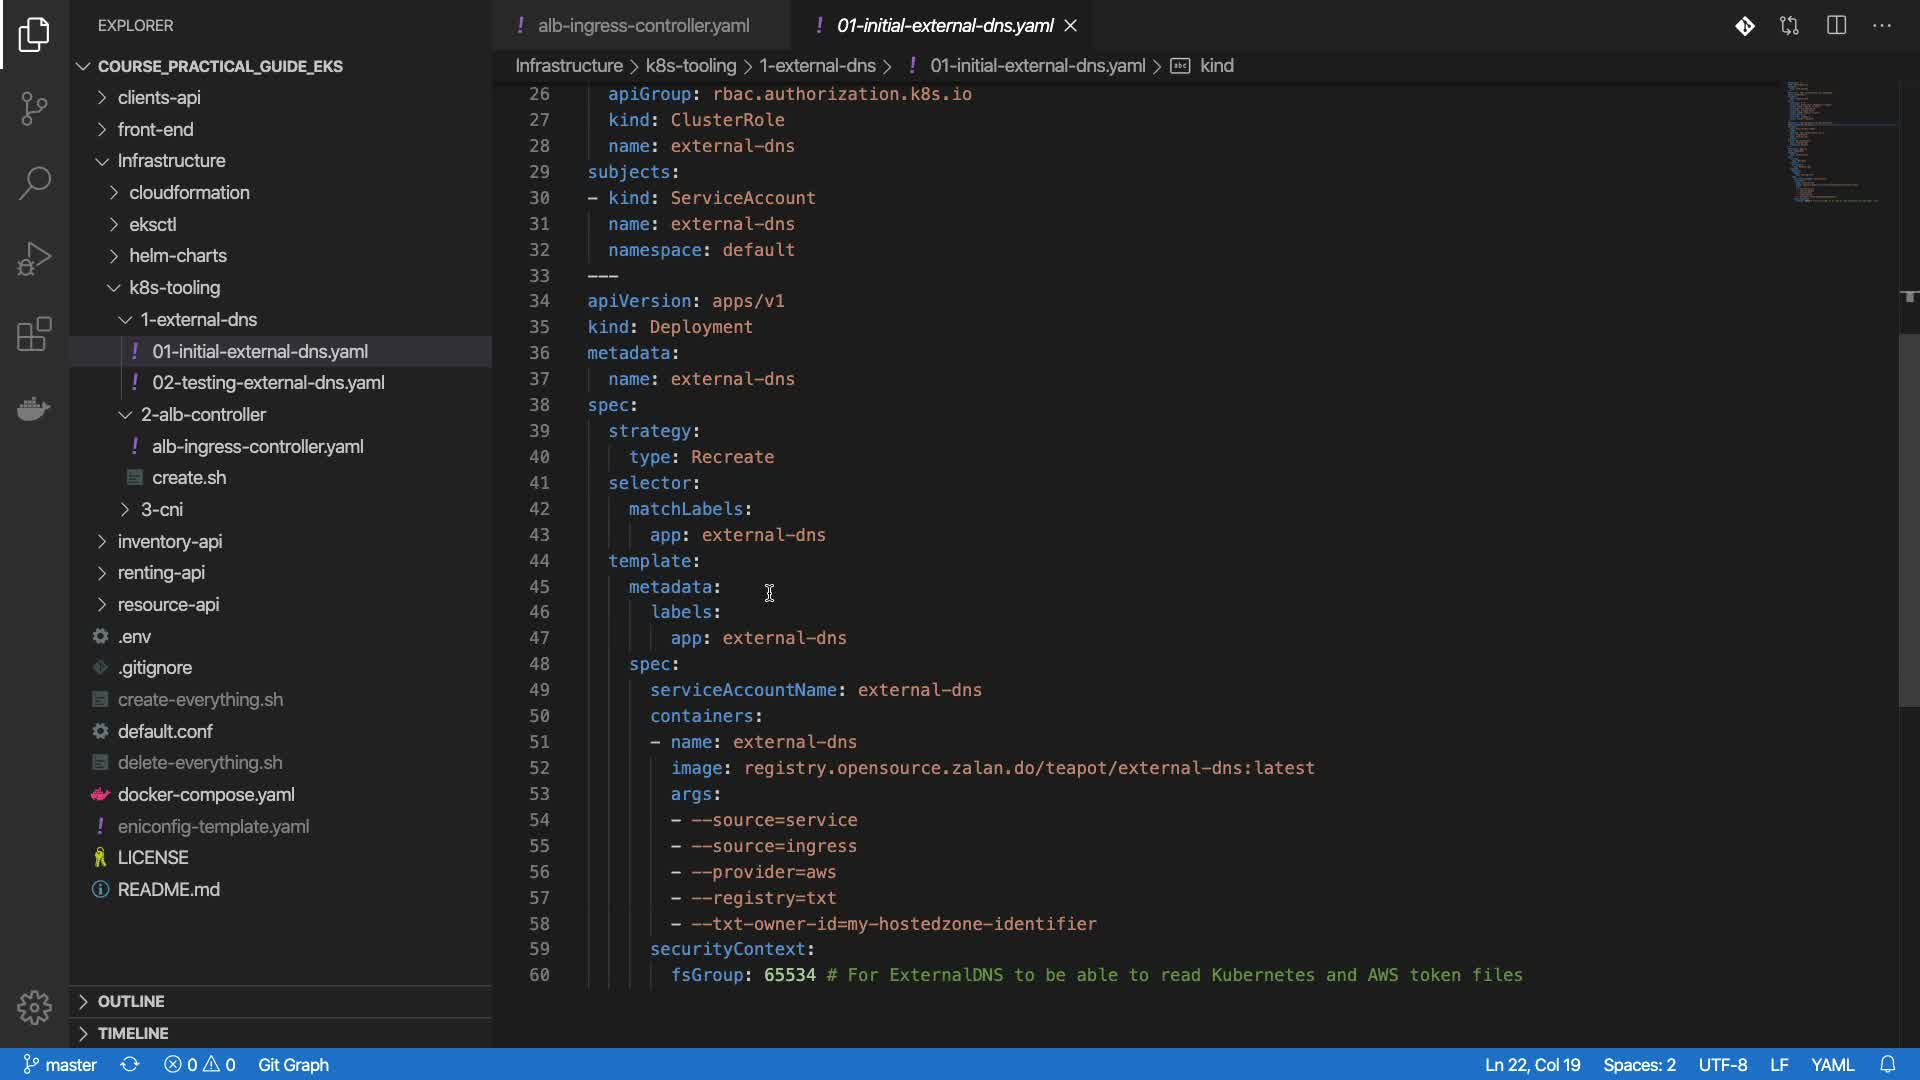Collapse the k8s-tooling folder
This screenshot has width=1920, height=1080.
click(x=174, y=288)
